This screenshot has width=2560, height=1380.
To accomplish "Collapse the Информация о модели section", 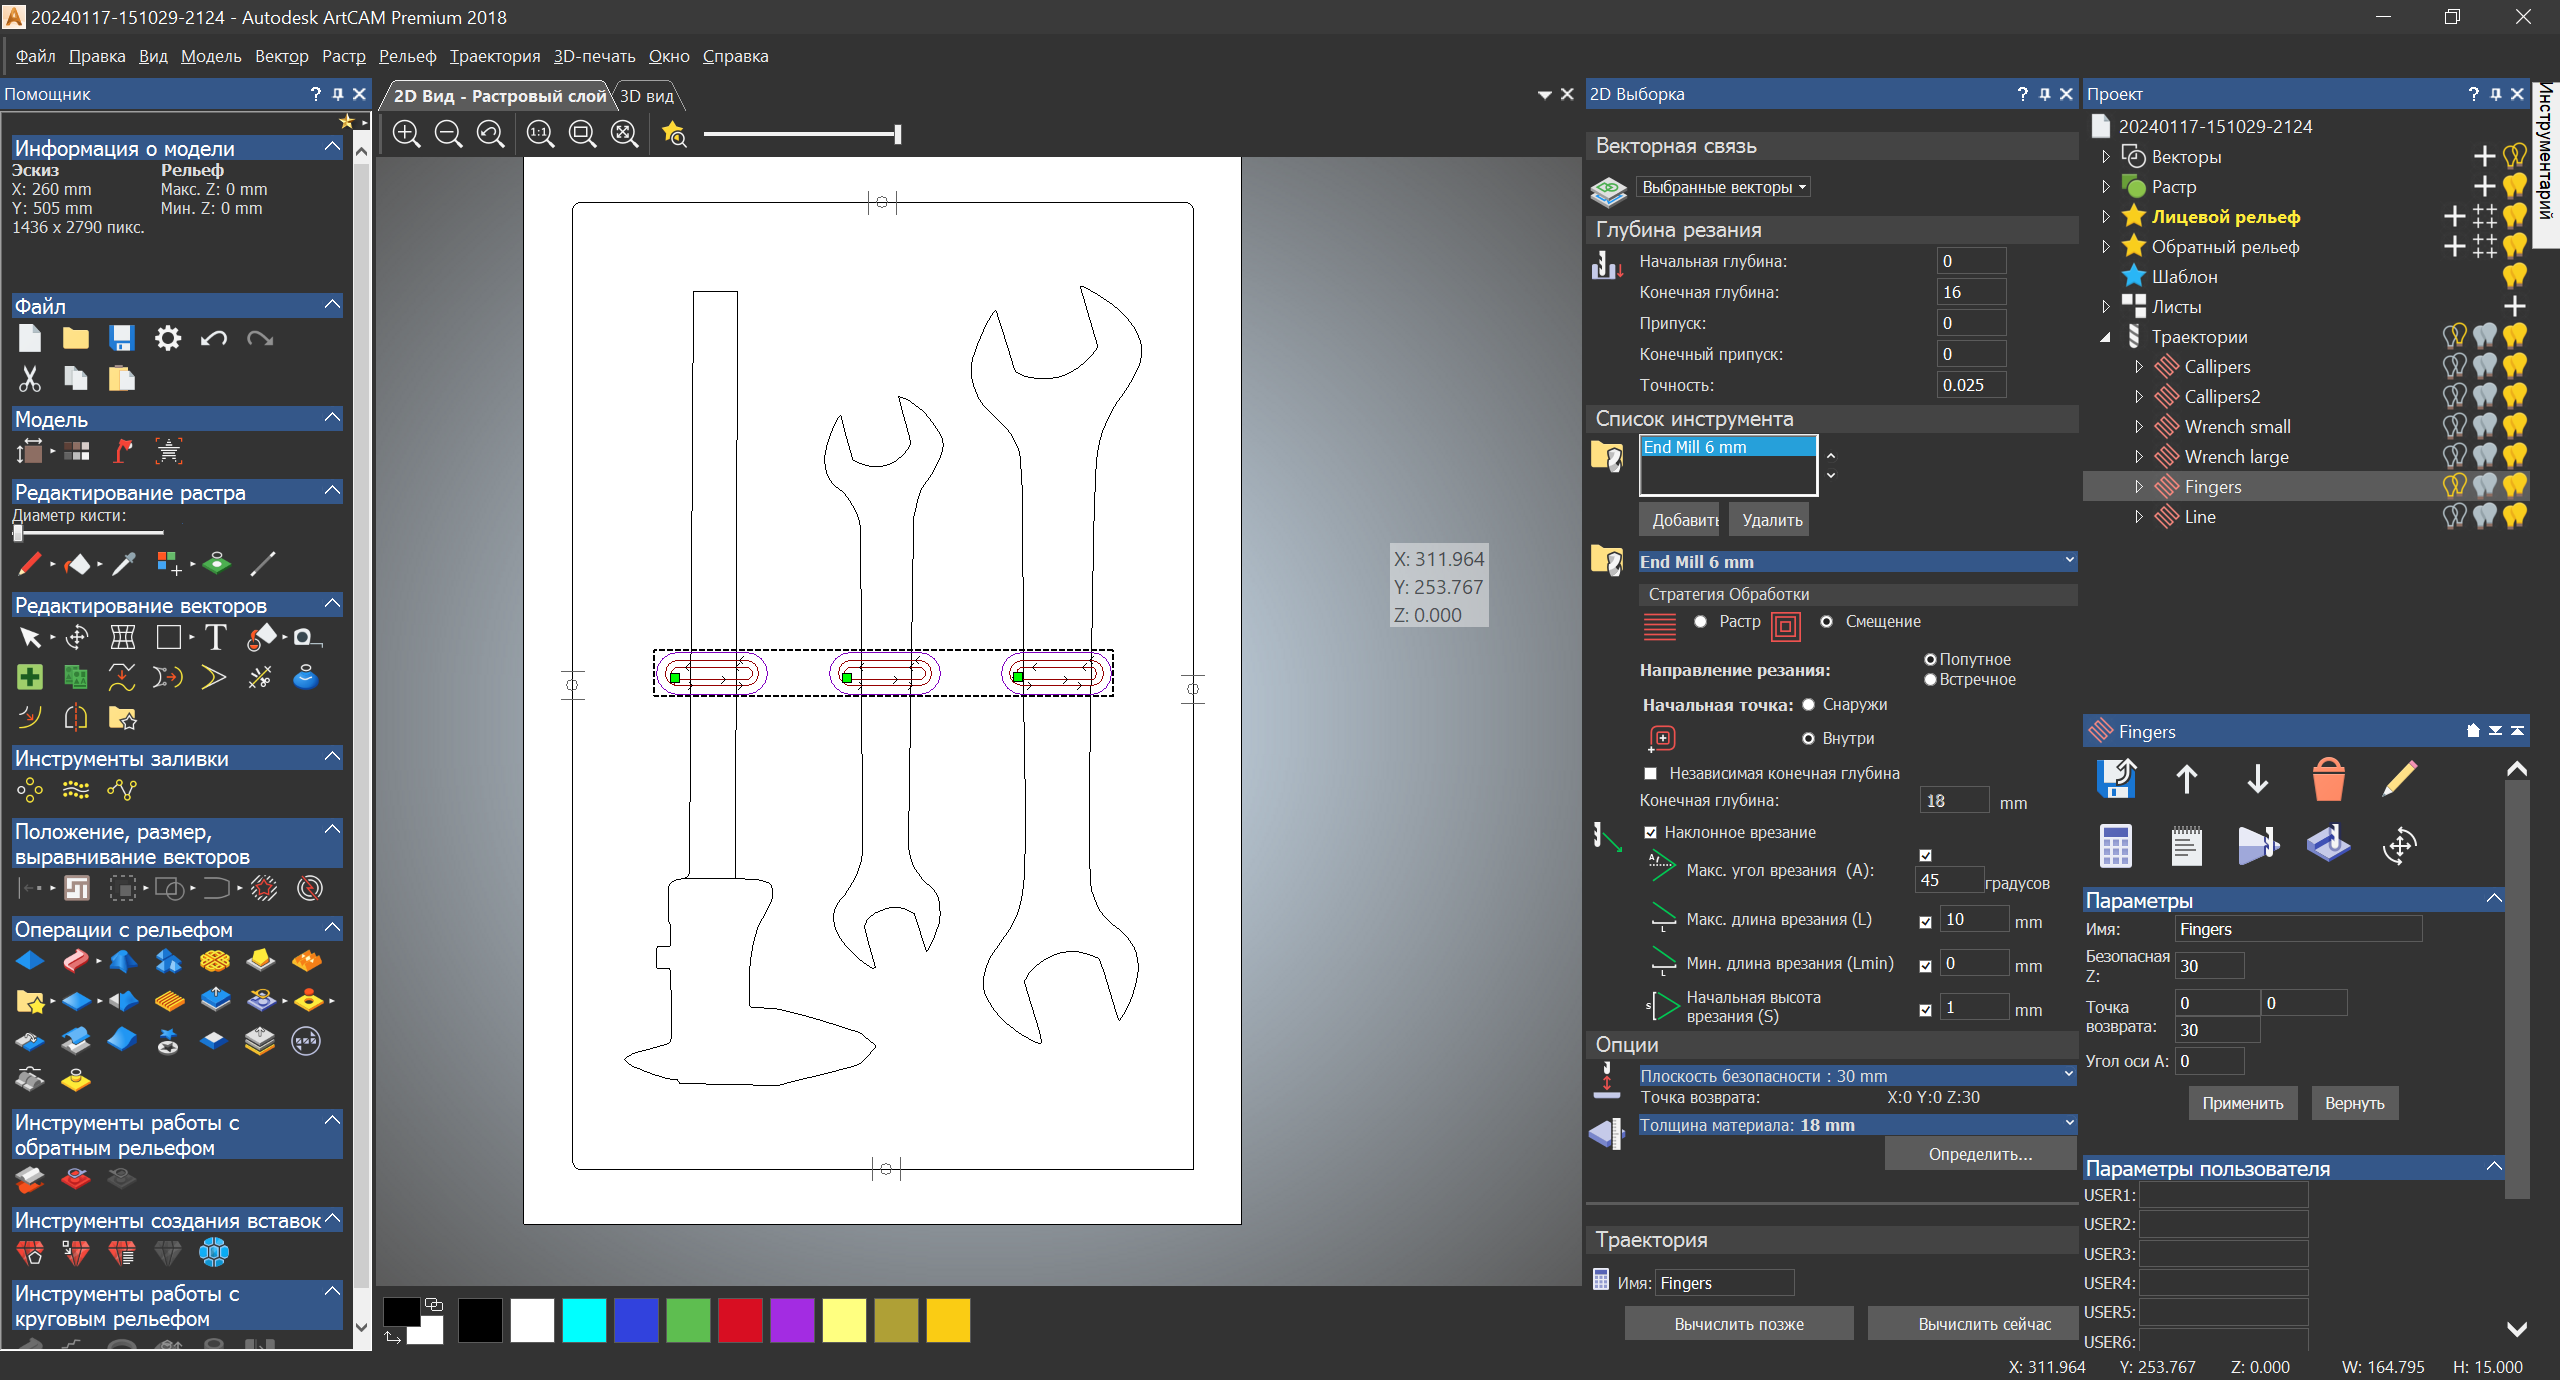I will coord(333,147).
